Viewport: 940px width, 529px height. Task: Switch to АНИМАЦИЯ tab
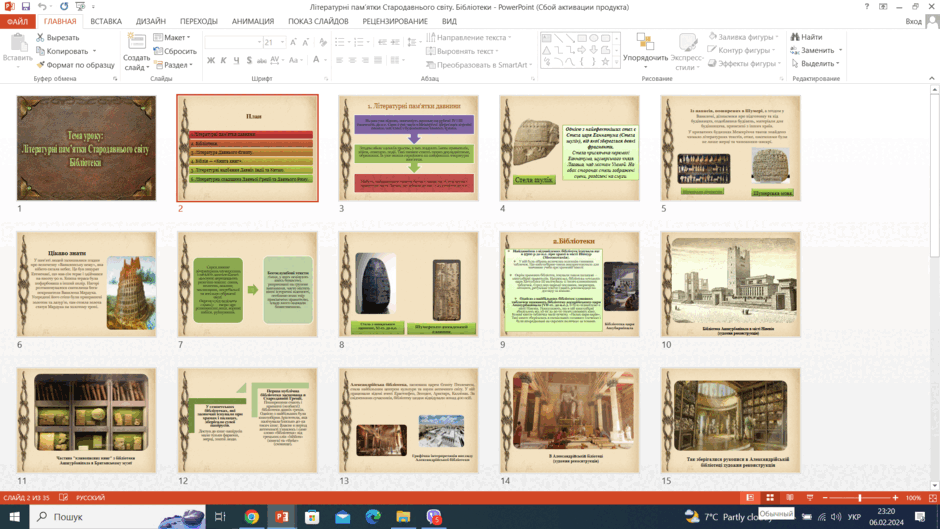click(x=253, y=21)
